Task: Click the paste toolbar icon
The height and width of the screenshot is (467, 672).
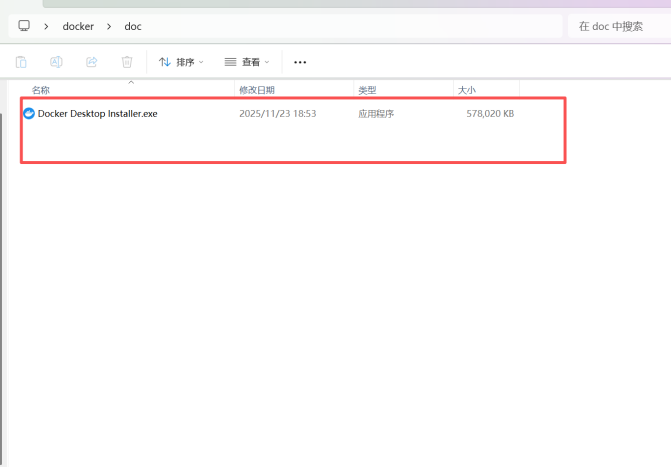Action: coord(21,62)
